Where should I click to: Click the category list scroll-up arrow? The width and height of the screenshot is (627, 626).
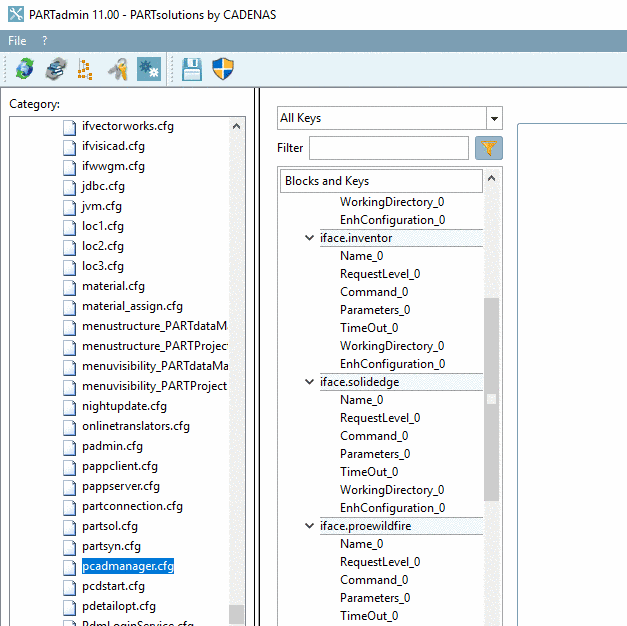point(236,126)
